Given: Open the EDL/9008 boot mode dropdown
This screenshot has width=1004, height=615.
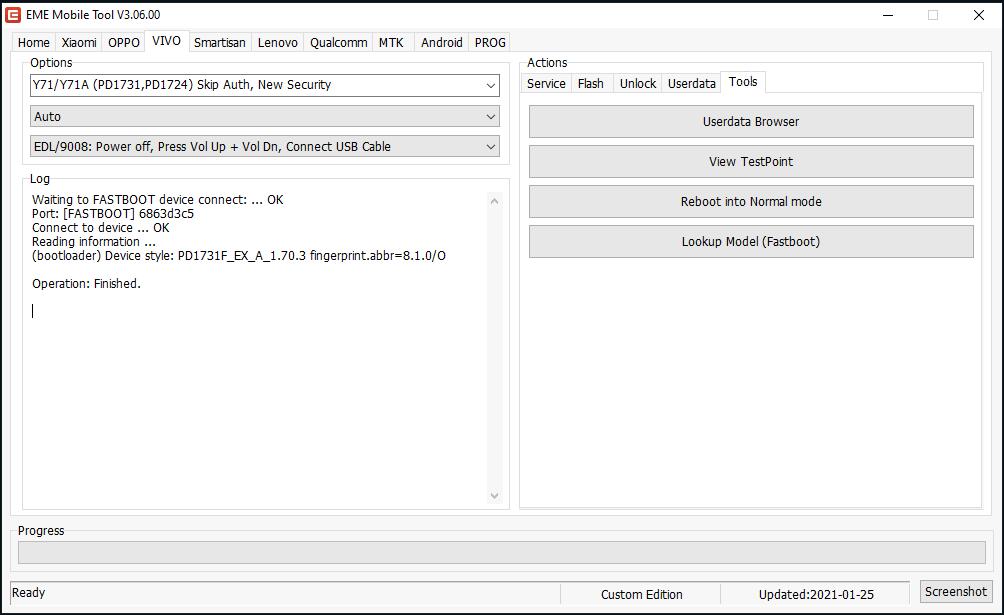Looking at the screenshot, I should pyautogui.click(x=264, y=146).
